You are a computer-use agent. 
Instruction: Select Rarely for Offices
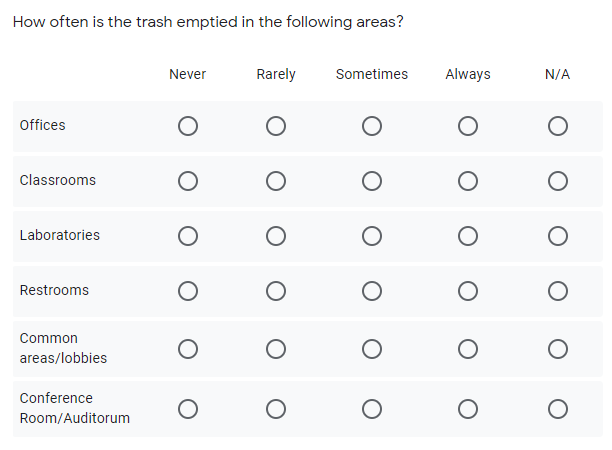tap(276, 126)
